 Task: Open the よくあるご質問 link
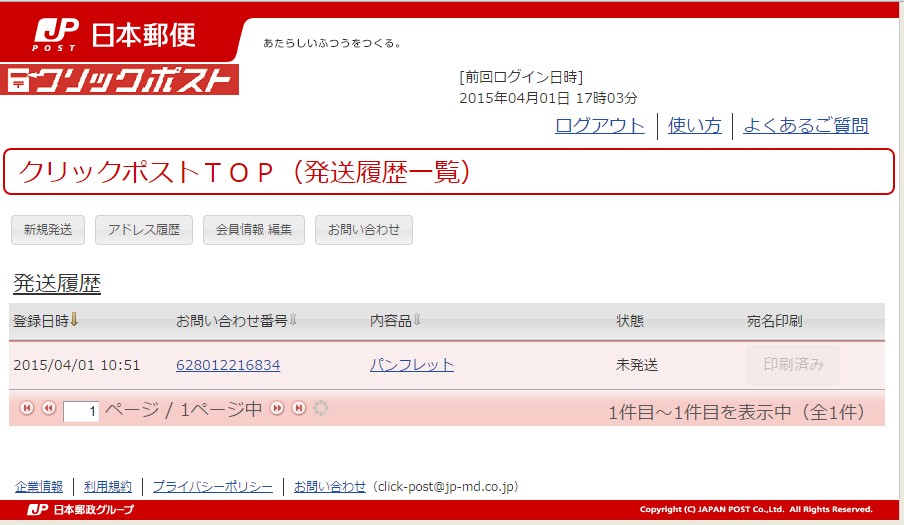806,125
